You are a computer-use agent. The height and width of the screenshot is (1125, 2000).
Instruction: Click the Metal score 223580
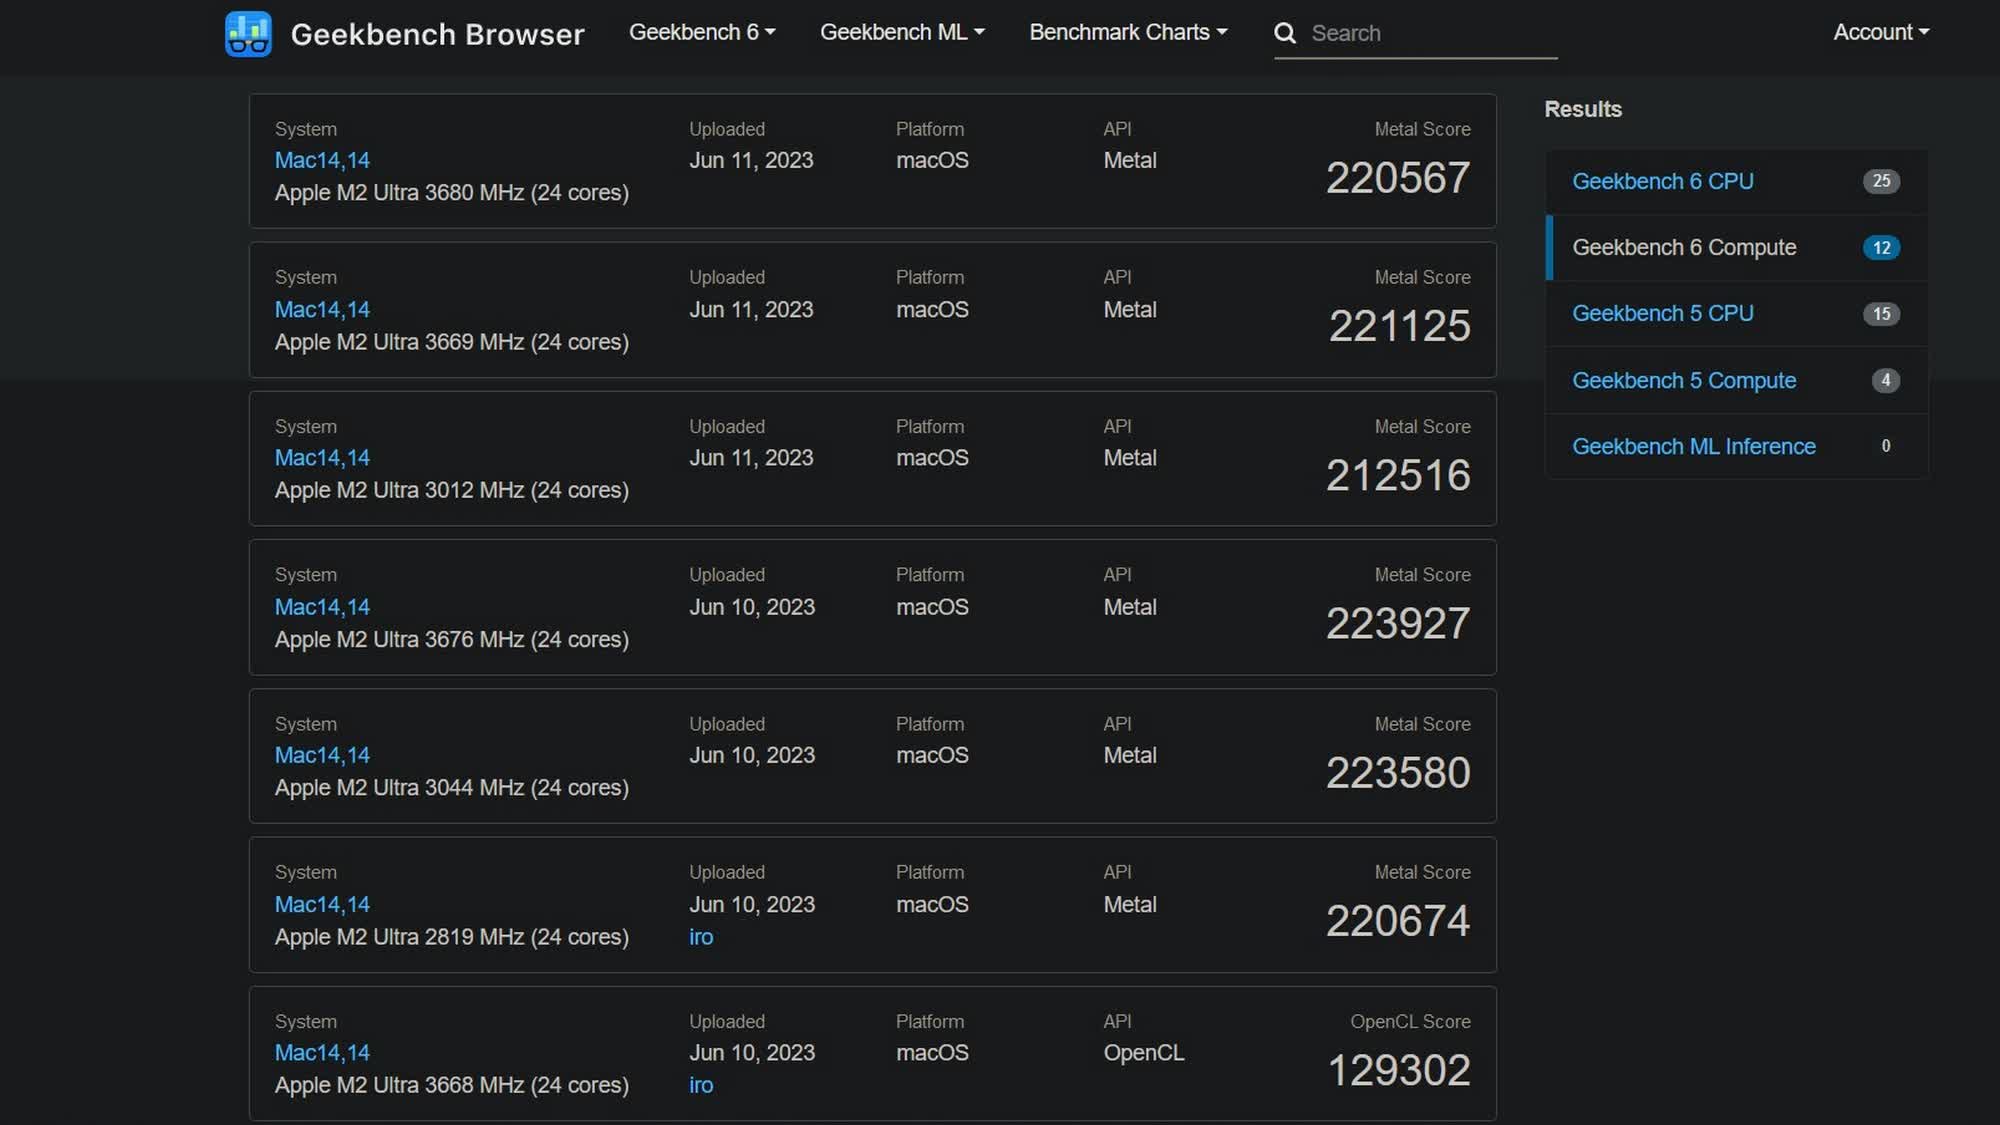[1398, 772]
